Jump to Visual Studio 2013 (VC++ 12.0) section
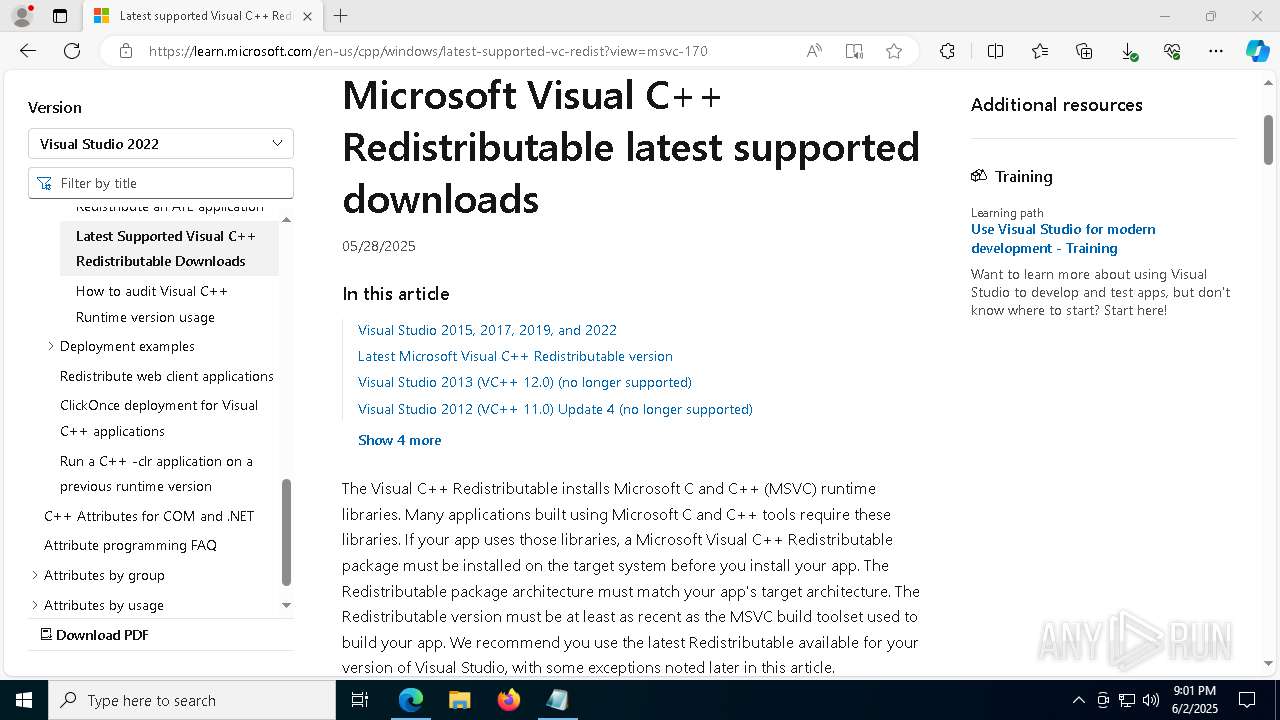This screenshot has height=720, width=1280. 525,382
